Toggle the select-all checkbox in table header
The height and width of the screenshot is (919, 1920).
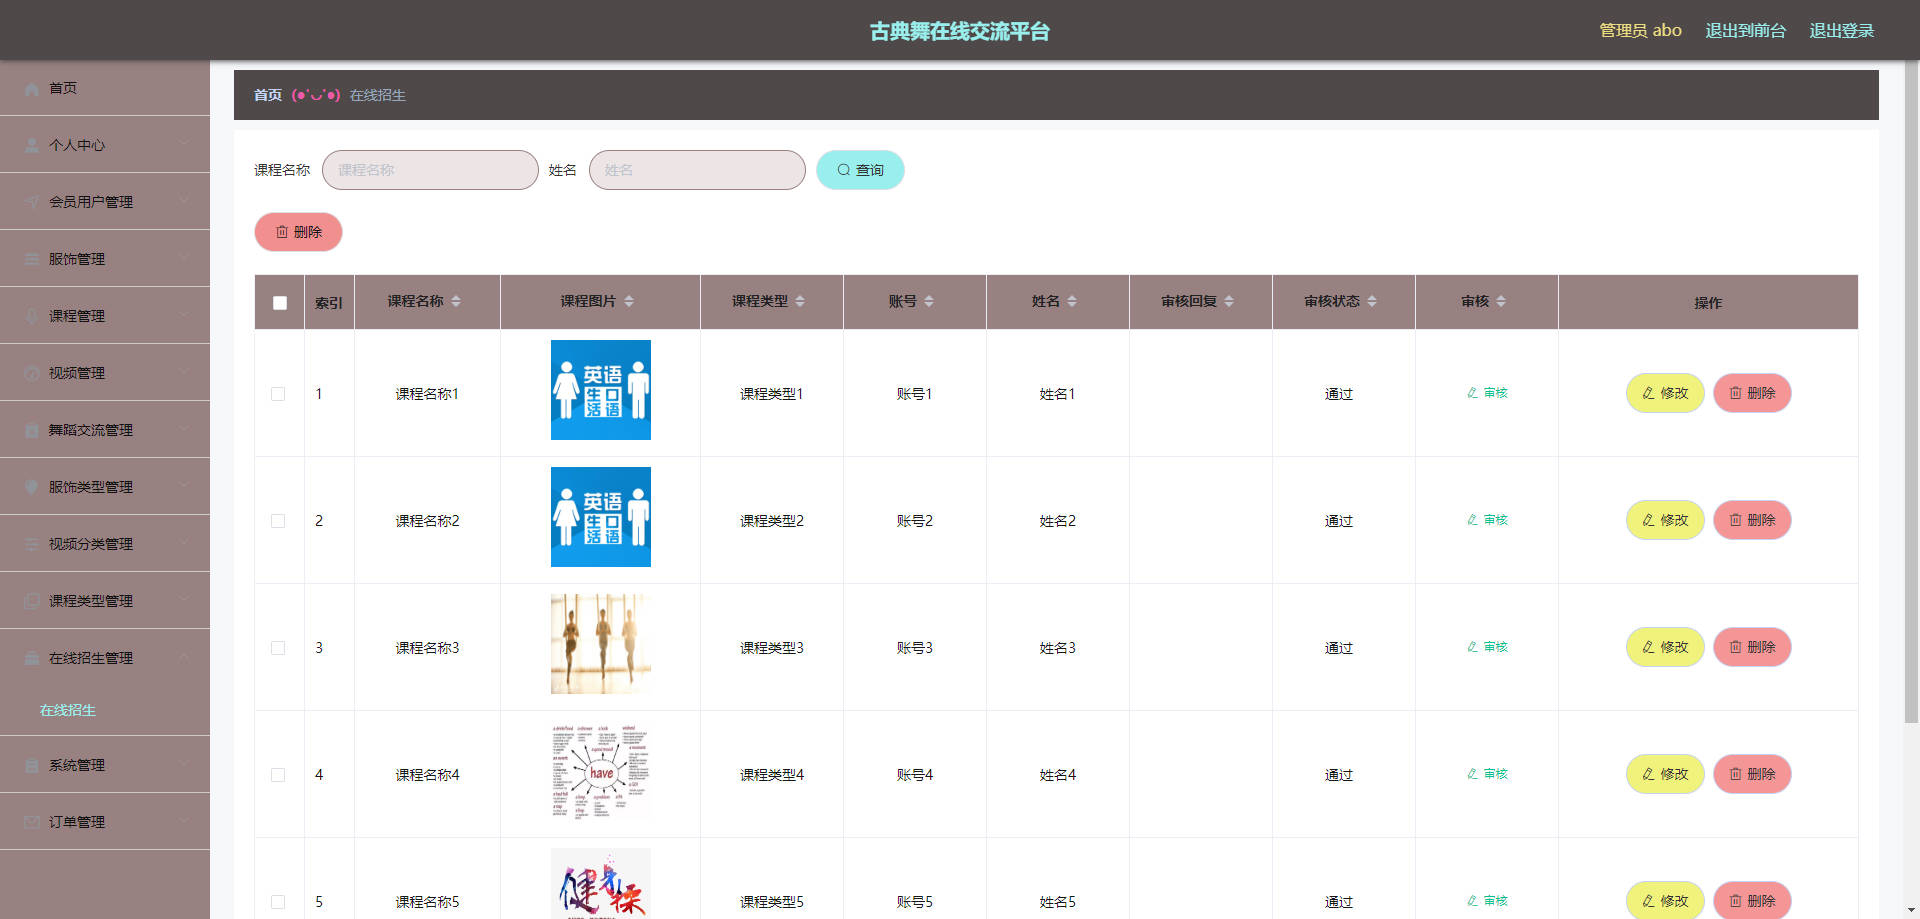pos(280,303)
